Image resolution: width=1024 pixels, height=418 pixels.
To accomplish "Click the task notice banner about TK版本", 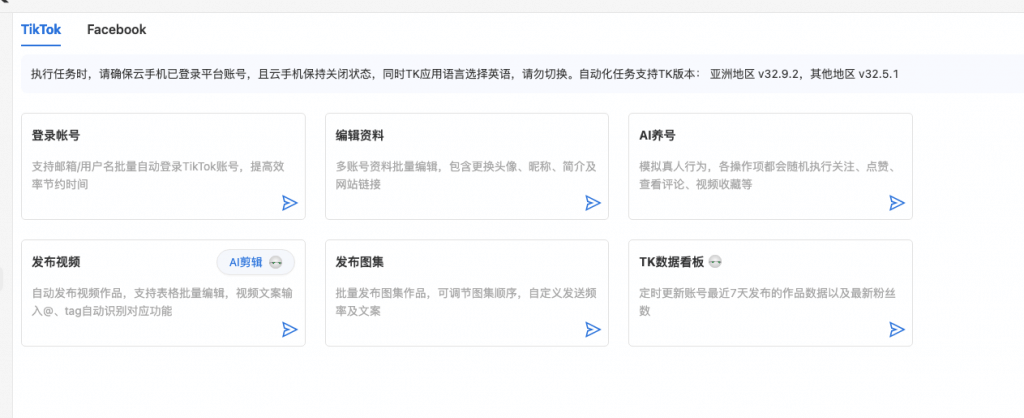I will (470, 74).
